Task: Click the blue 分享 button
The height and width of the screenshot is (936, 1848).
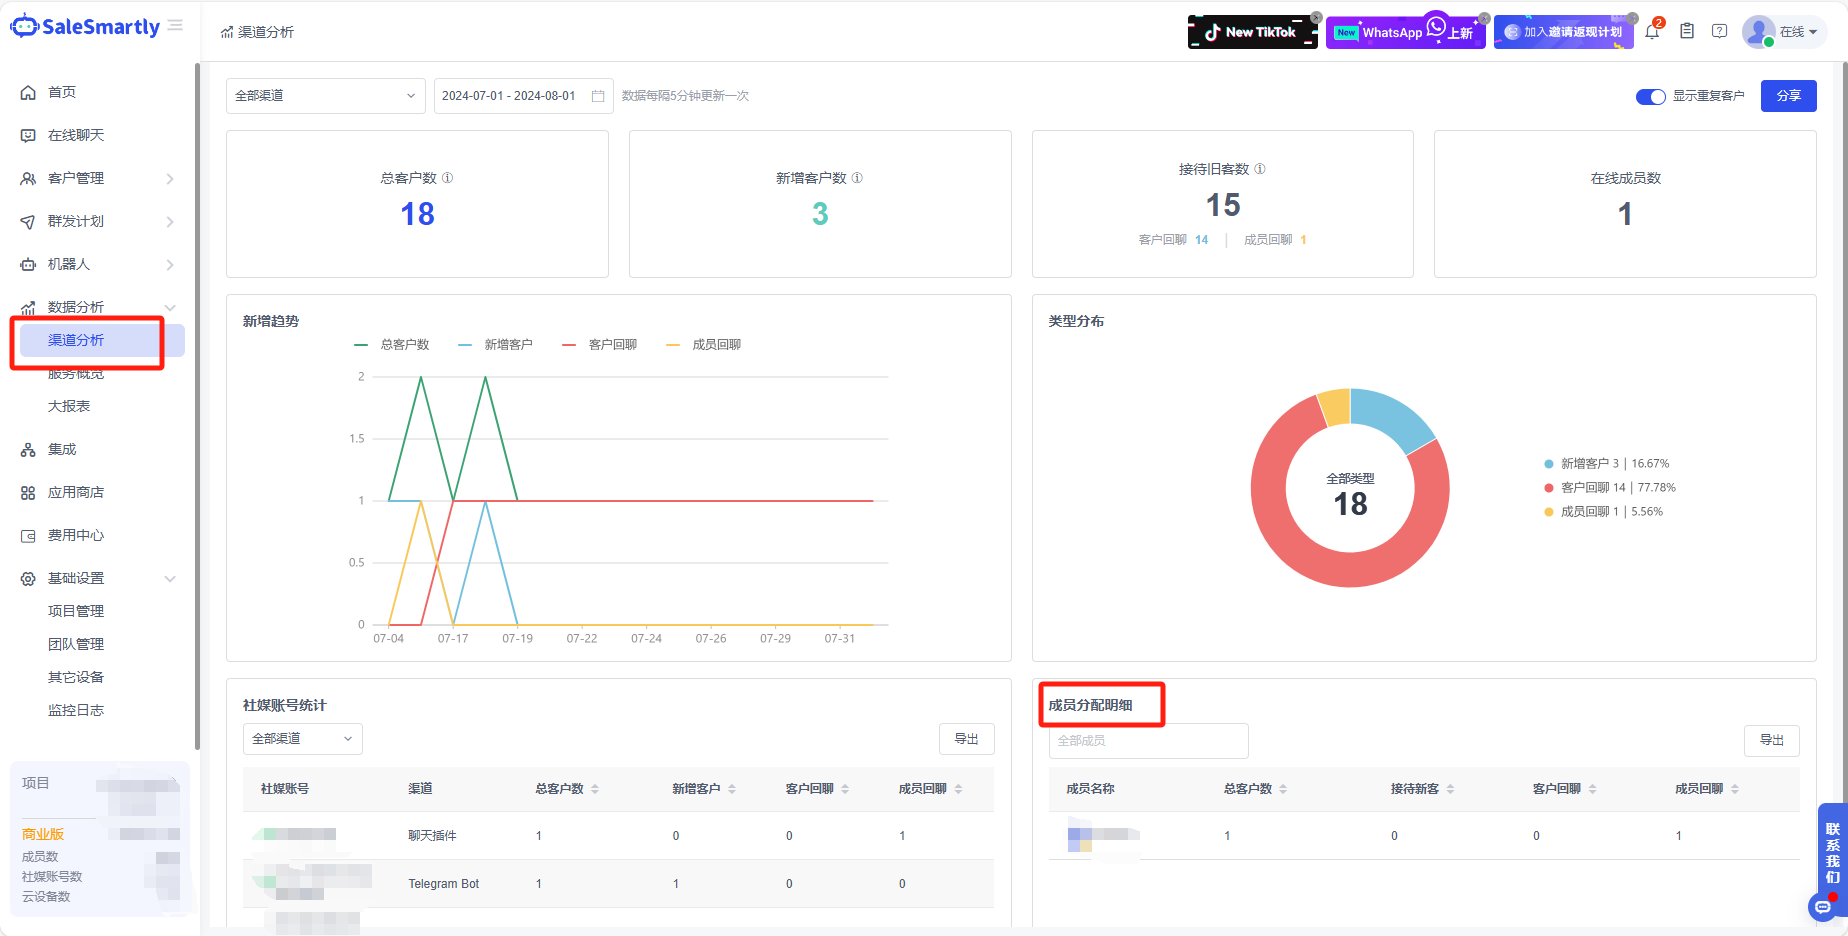Action: (x=1788, y=96)
